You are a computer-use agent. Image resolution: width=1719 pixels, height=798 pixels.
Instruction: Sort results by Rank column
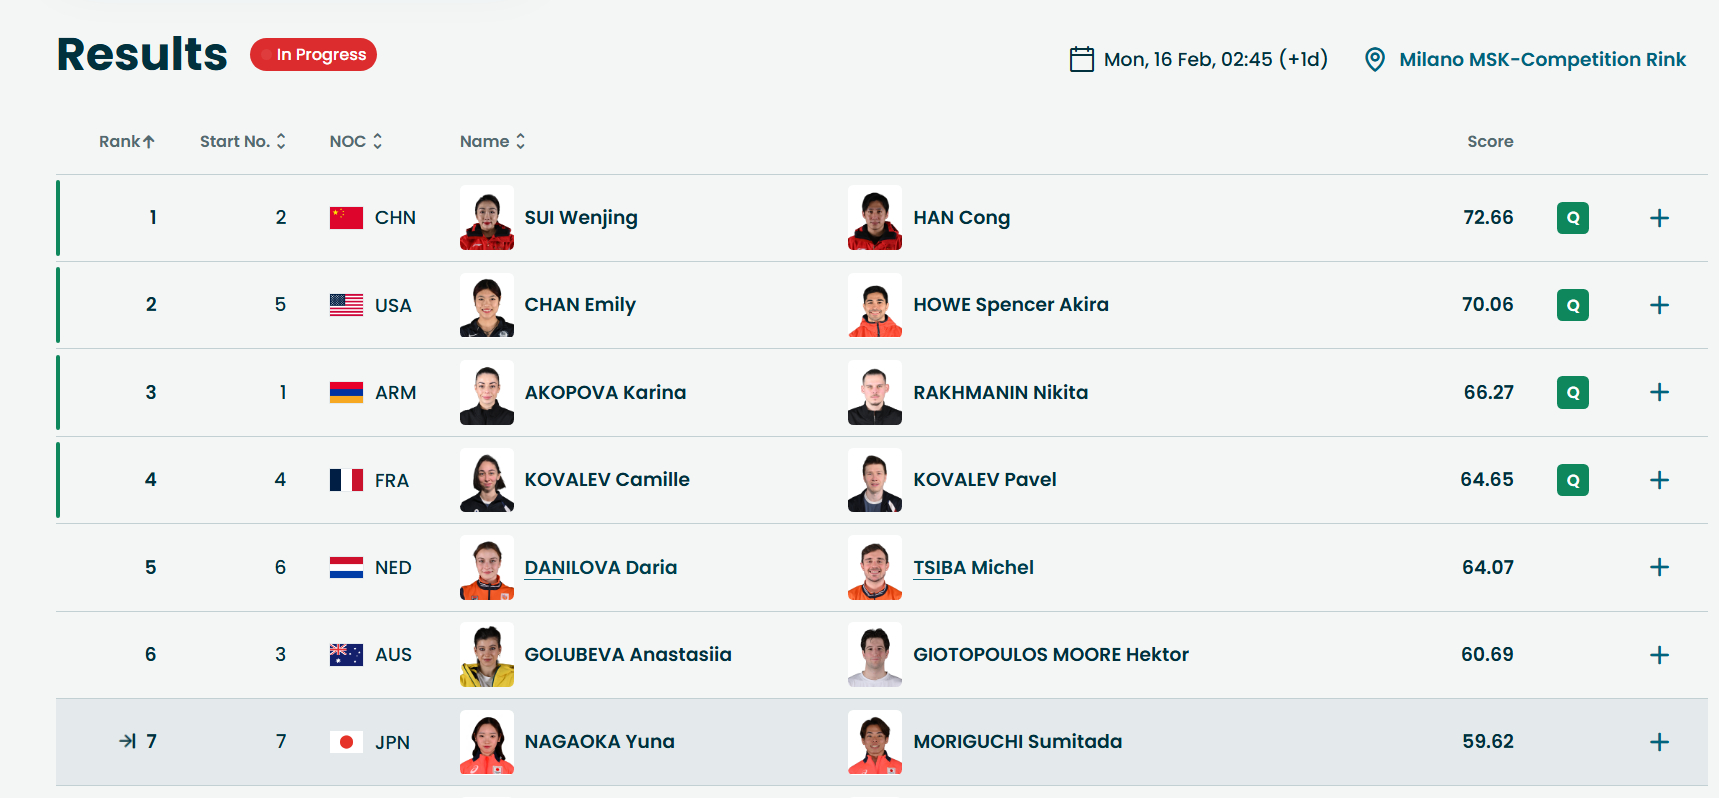(127, 141)
